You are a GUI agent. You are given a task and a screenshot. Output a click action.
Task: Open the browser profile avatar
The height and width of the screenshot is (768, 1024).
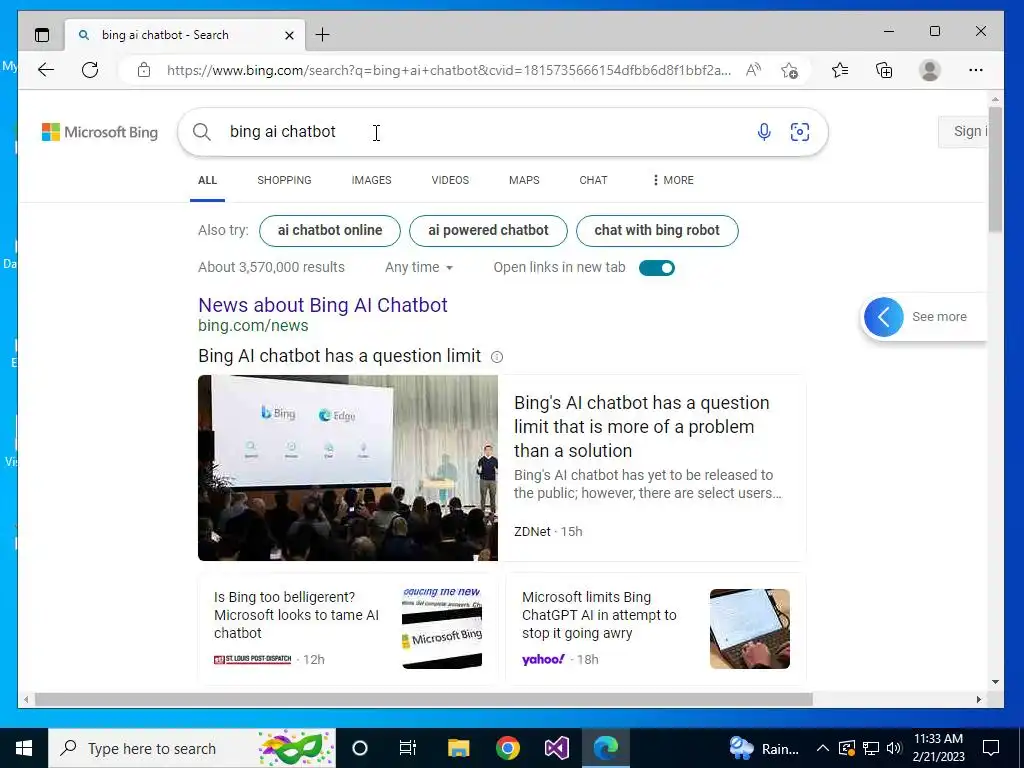pos(929,70)
